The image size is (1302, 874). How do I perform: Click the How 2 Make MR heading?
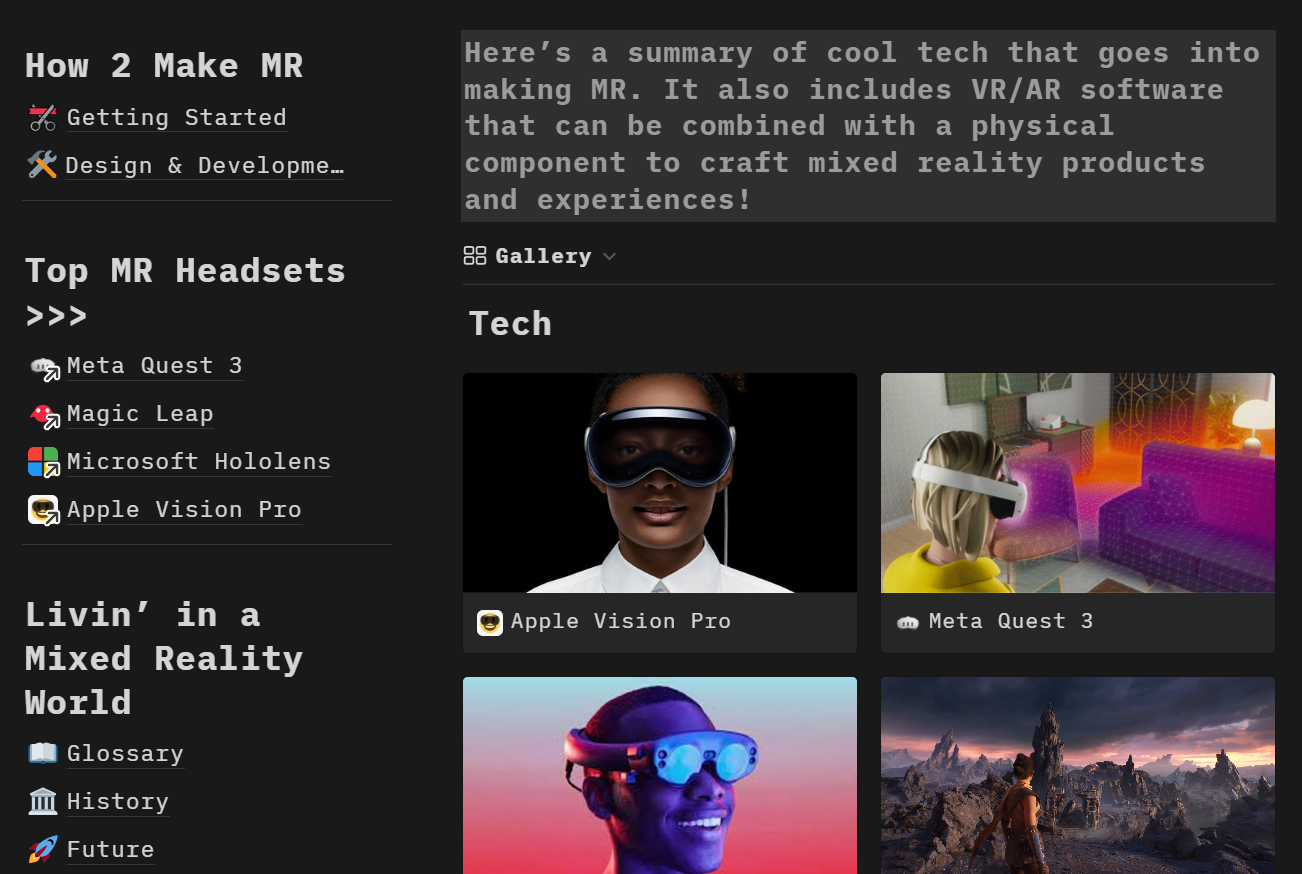(164, 66)
